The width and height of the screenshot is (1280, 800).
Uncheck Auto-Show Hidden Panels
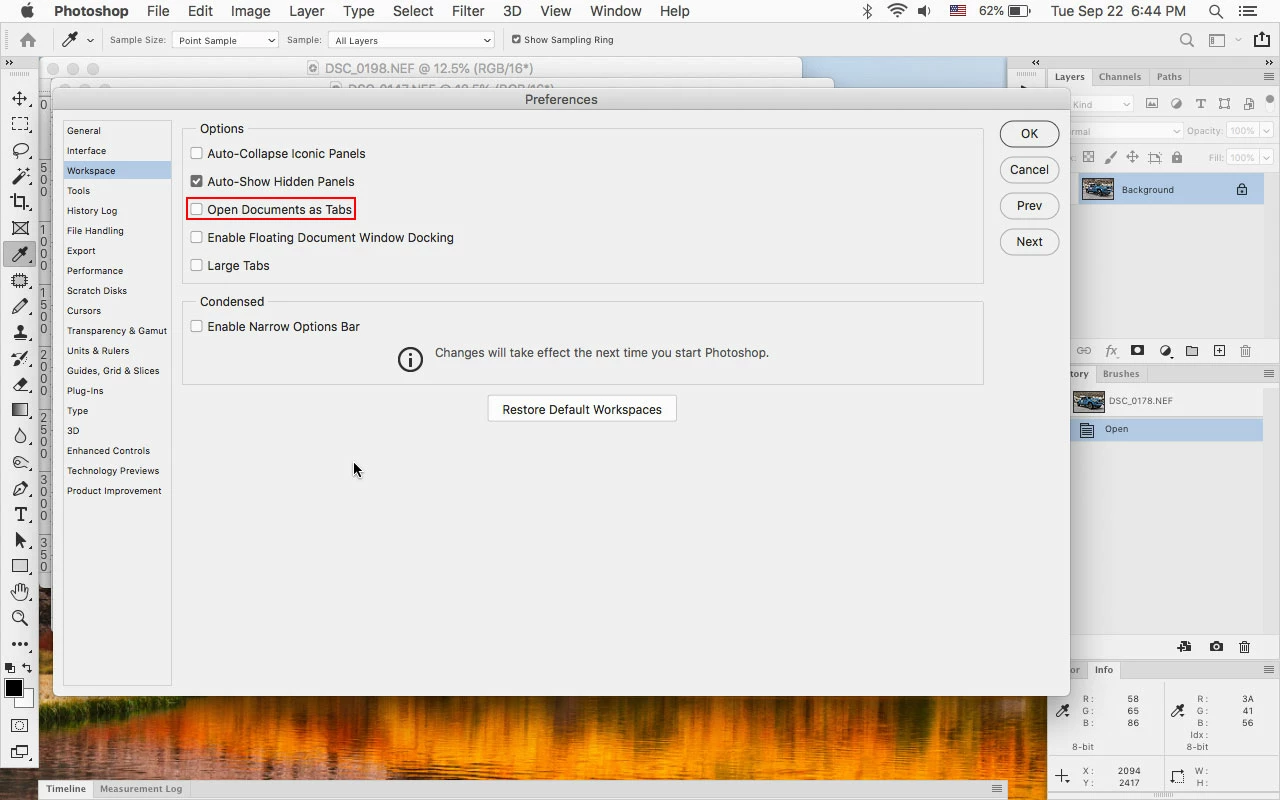point(197,181)
